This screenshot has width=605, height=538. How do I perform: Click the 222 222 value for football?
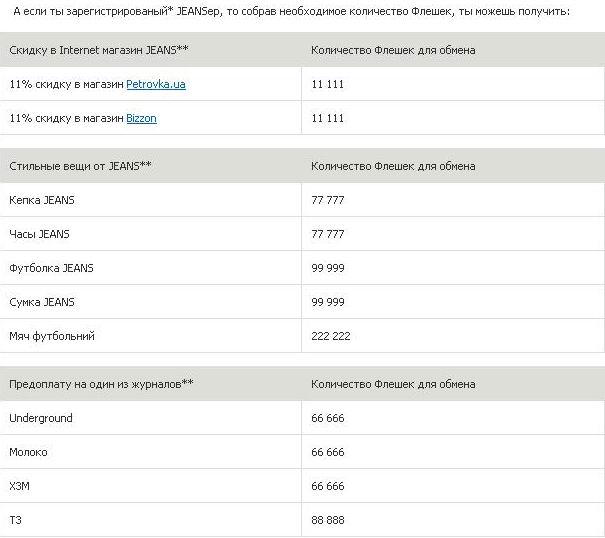[x=330, y=336]
